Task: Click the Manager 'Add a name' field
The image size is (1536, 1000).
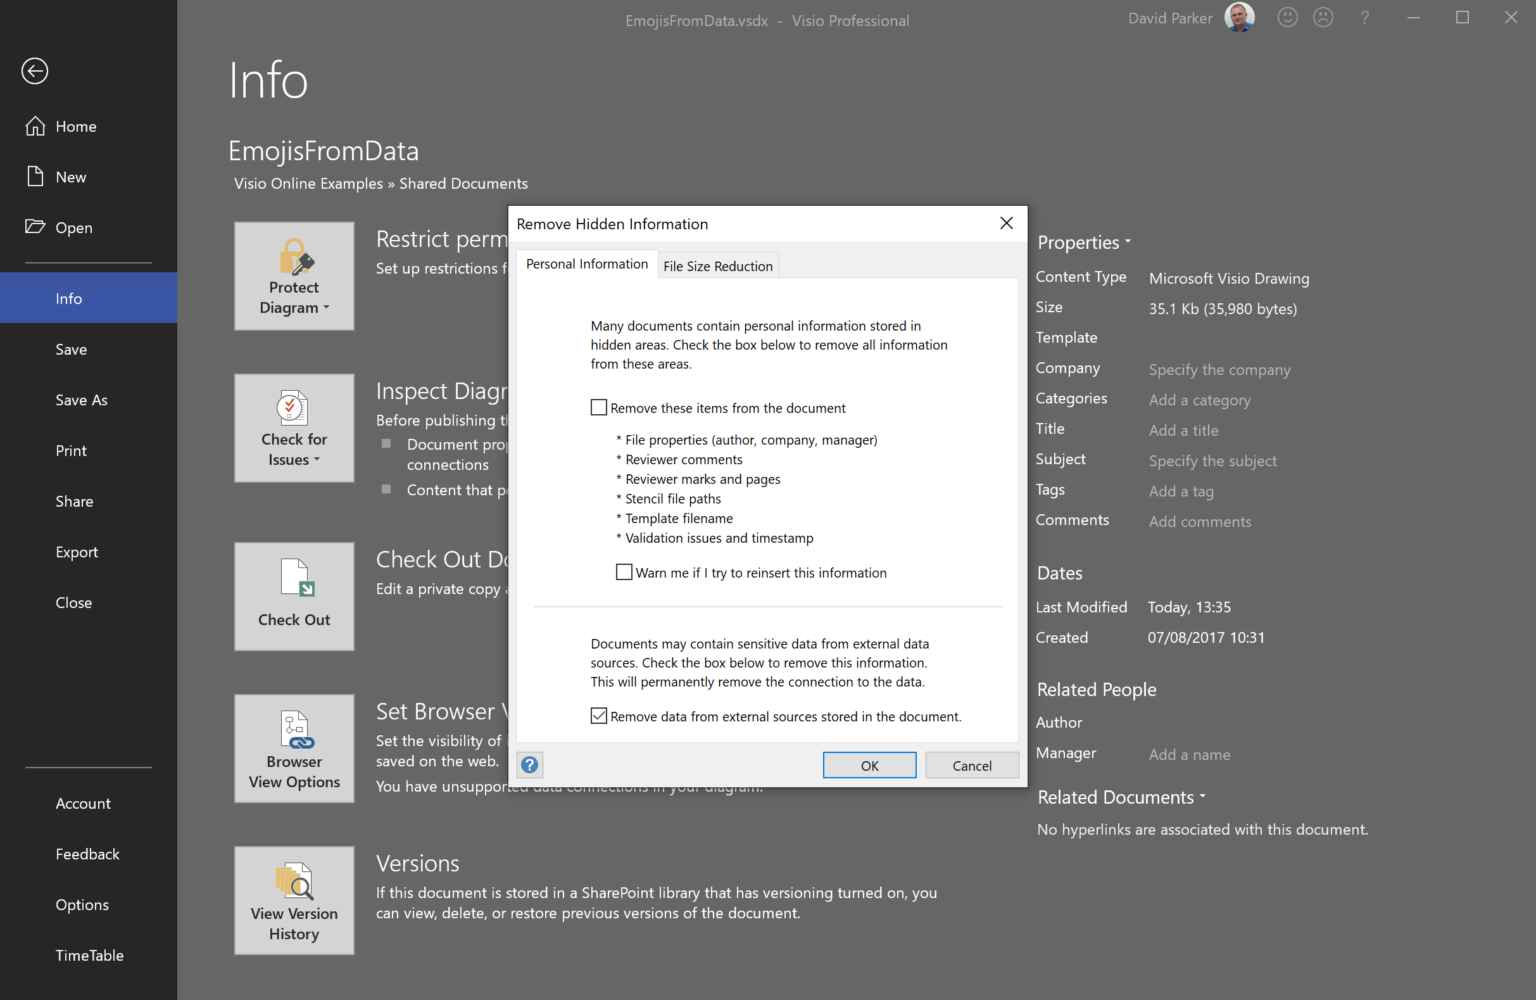Action: [1190, 755]
